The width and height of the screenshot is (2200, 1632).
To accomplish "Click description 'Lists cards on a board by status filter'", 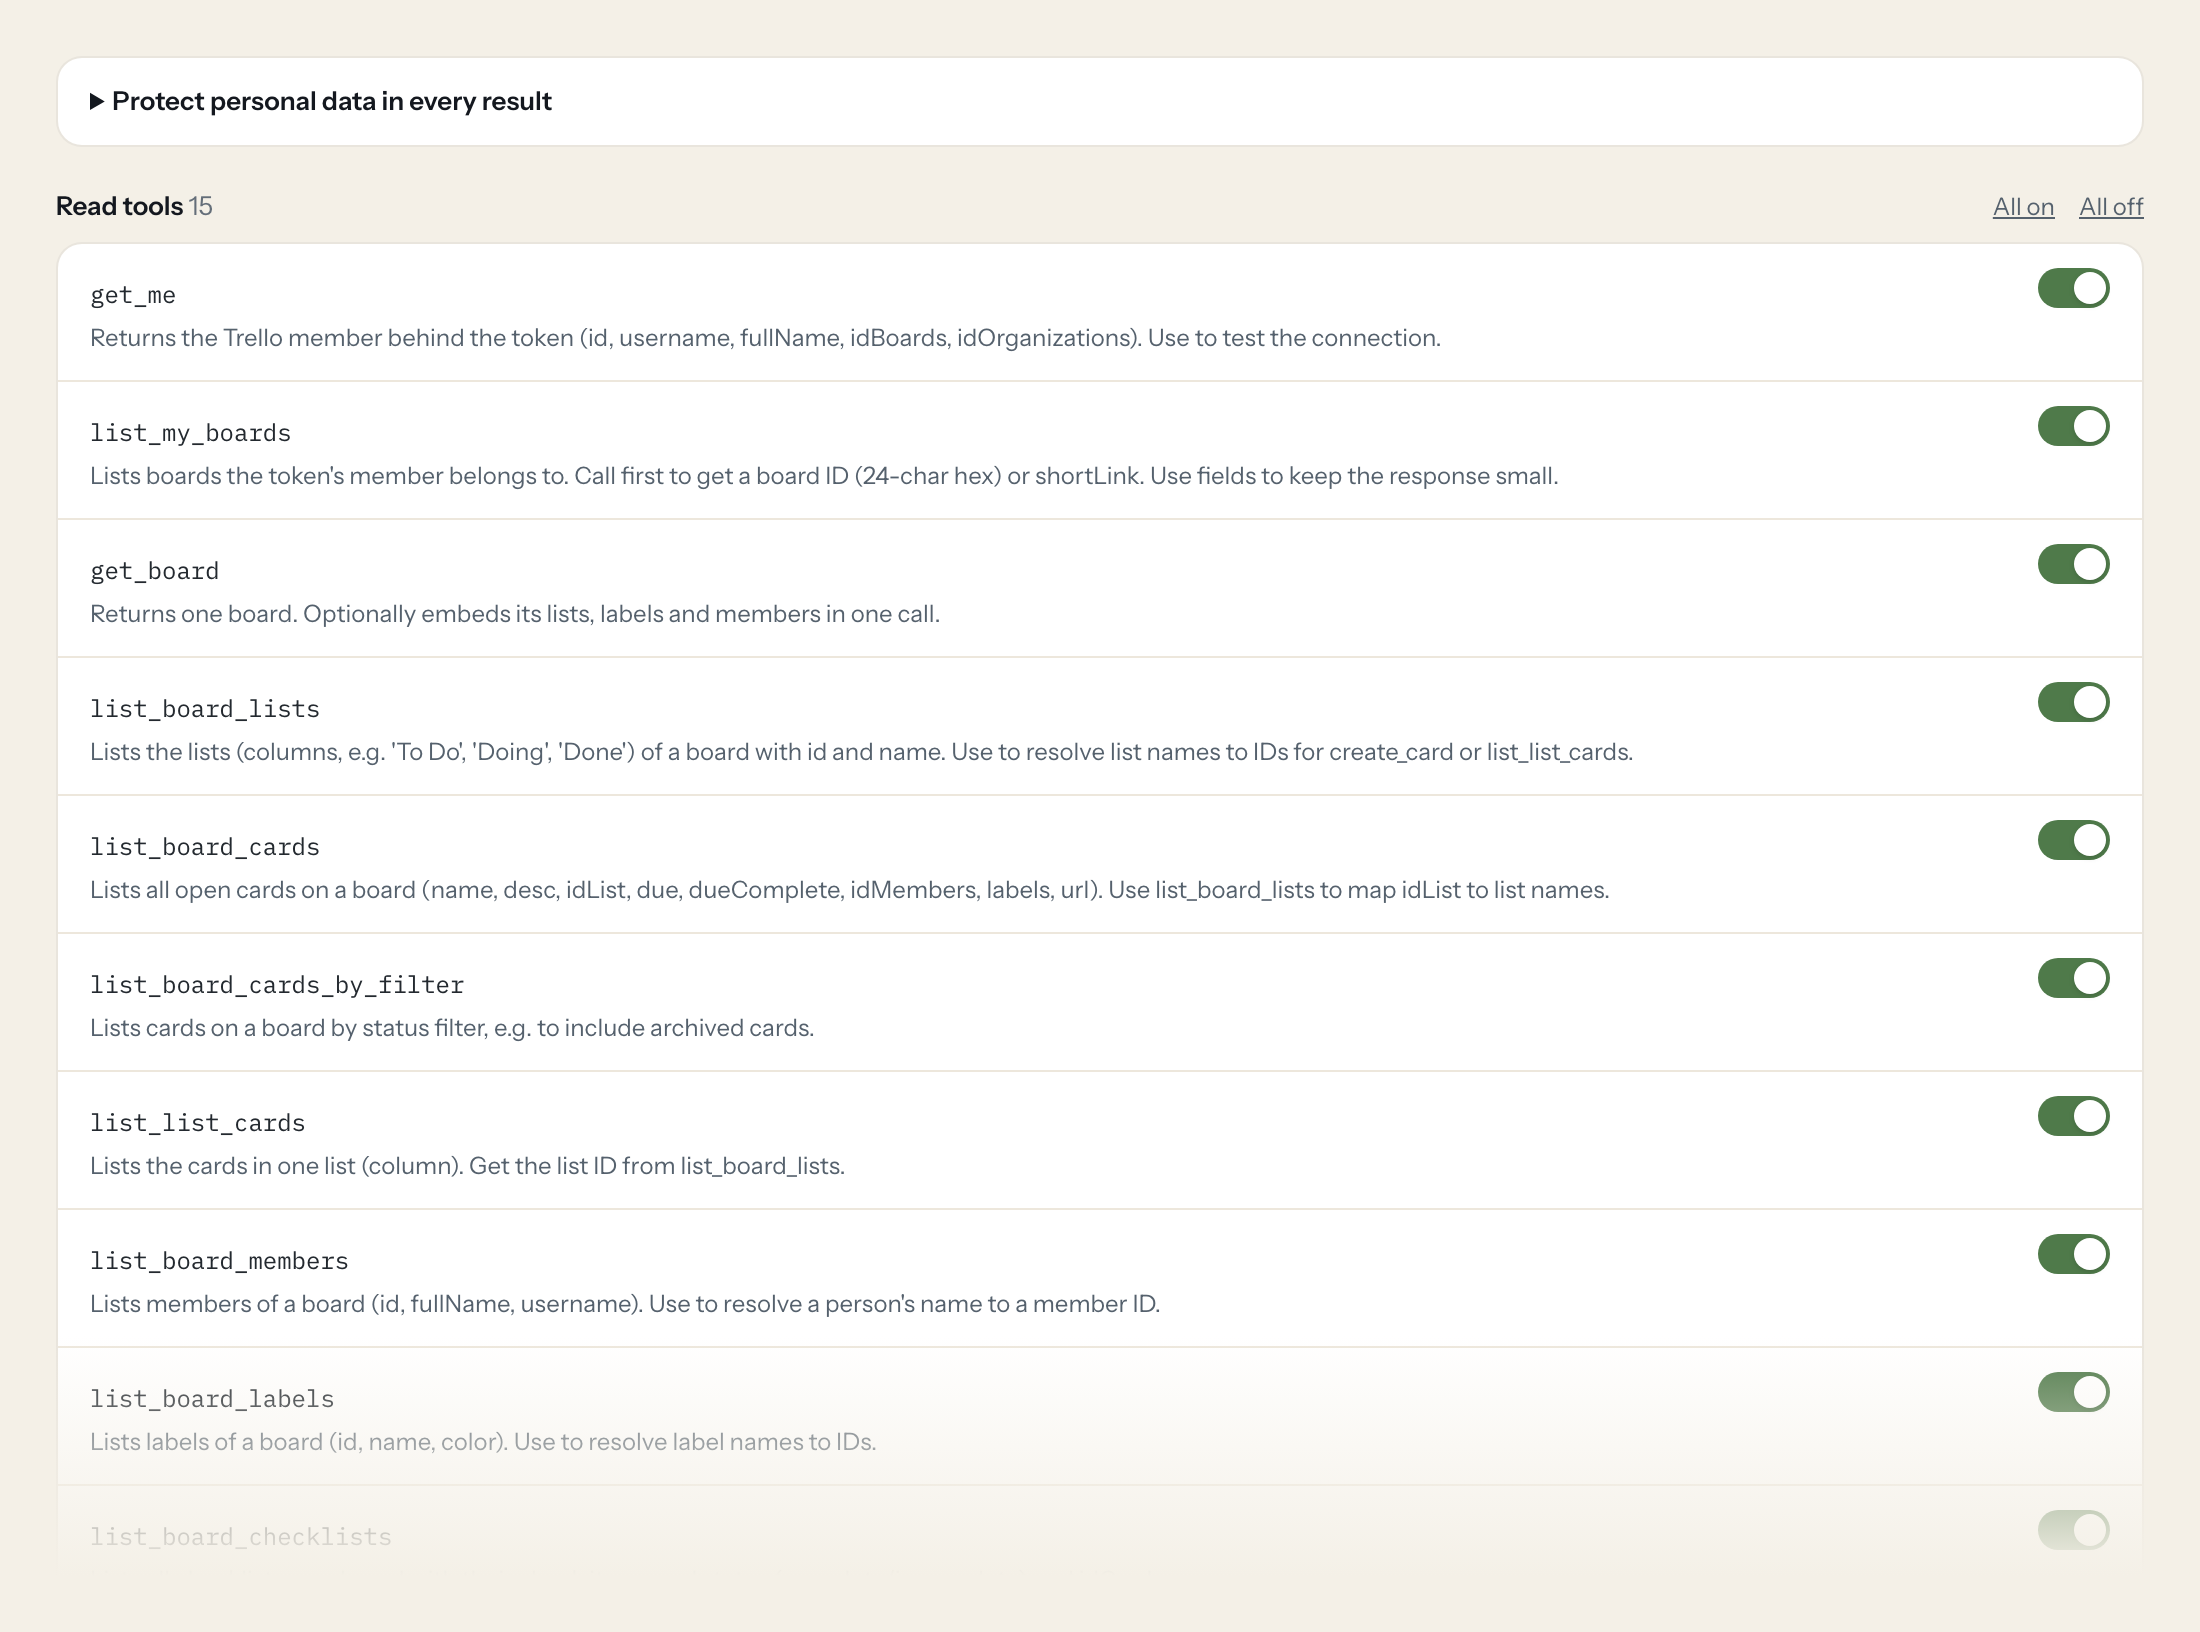I will [x=452, y=1028].
